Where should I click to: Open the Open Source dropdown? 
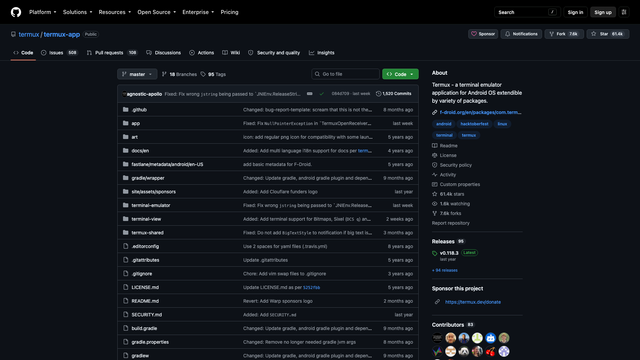coord(157,12)
